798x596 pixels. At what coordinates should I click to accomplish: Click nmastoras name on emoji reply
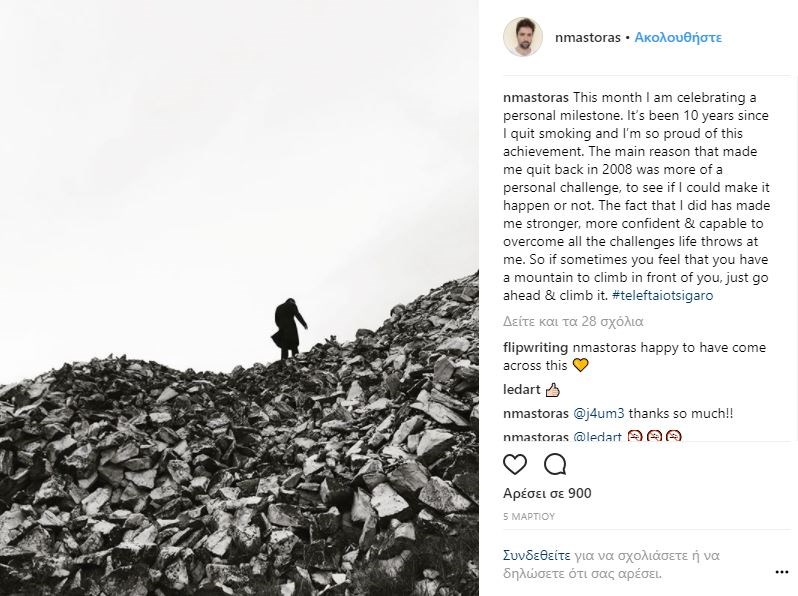pos(535,437)
